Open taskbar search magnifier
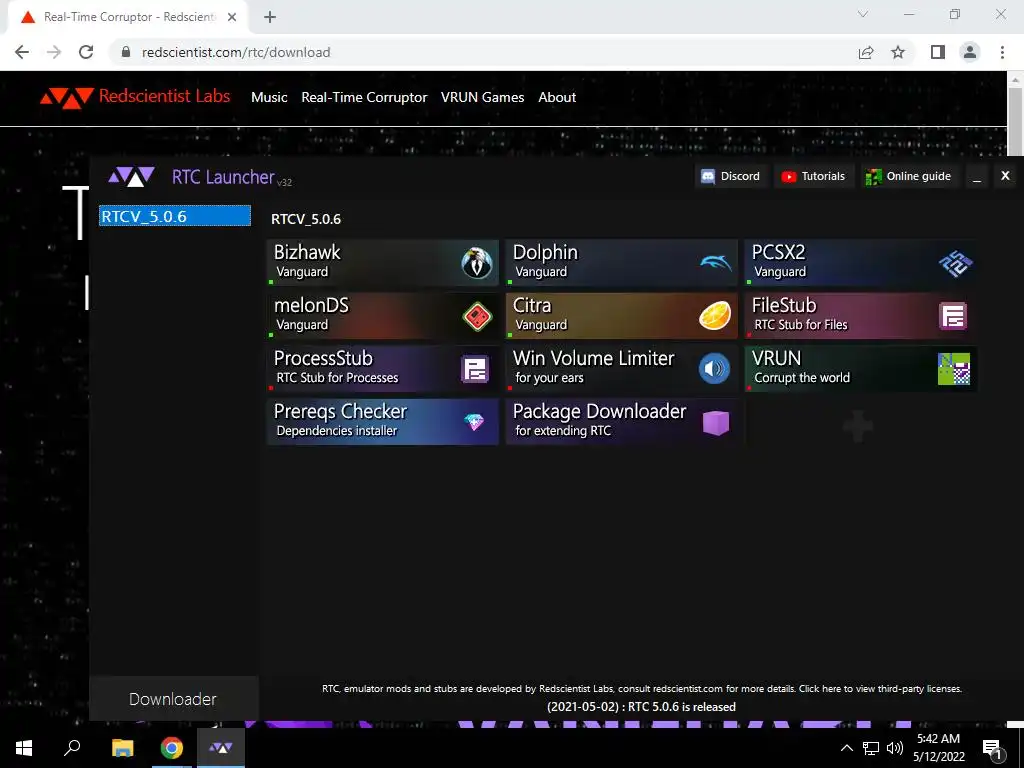The width and height of the screenshot is (1024, 768). pos(72,748)
